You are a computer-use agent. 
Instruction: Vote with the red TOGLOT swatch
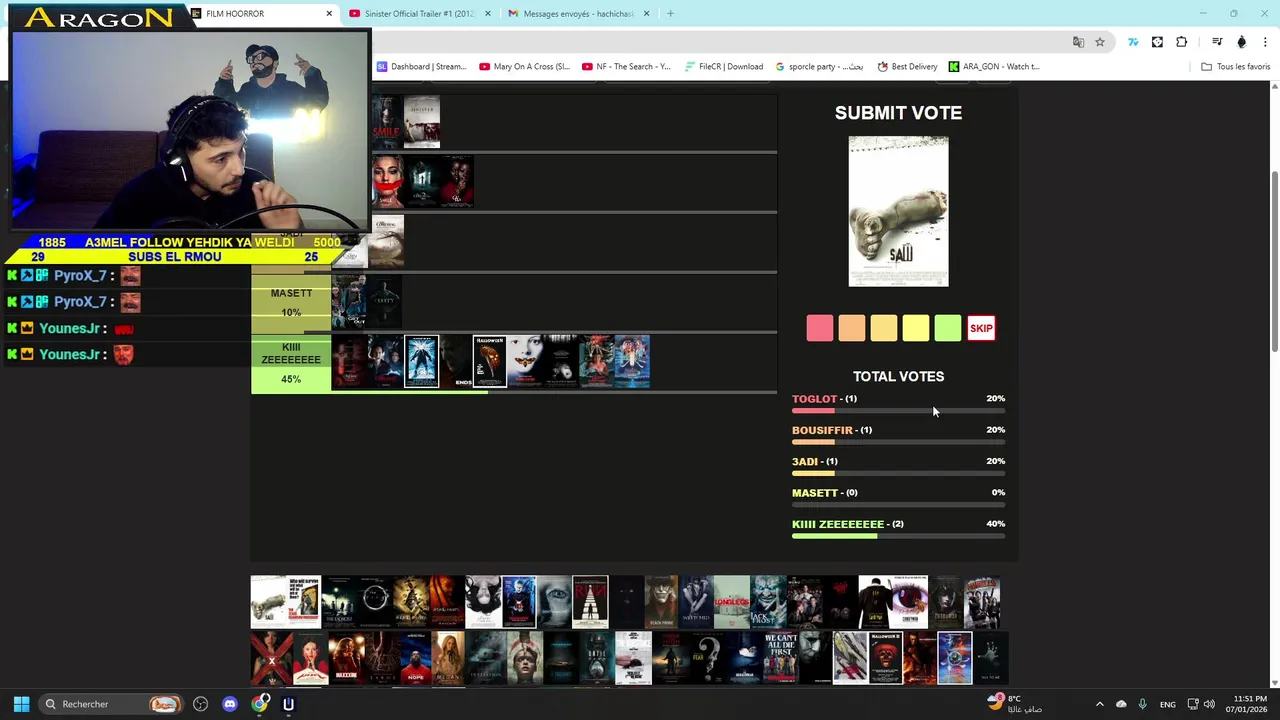[820, 328]
